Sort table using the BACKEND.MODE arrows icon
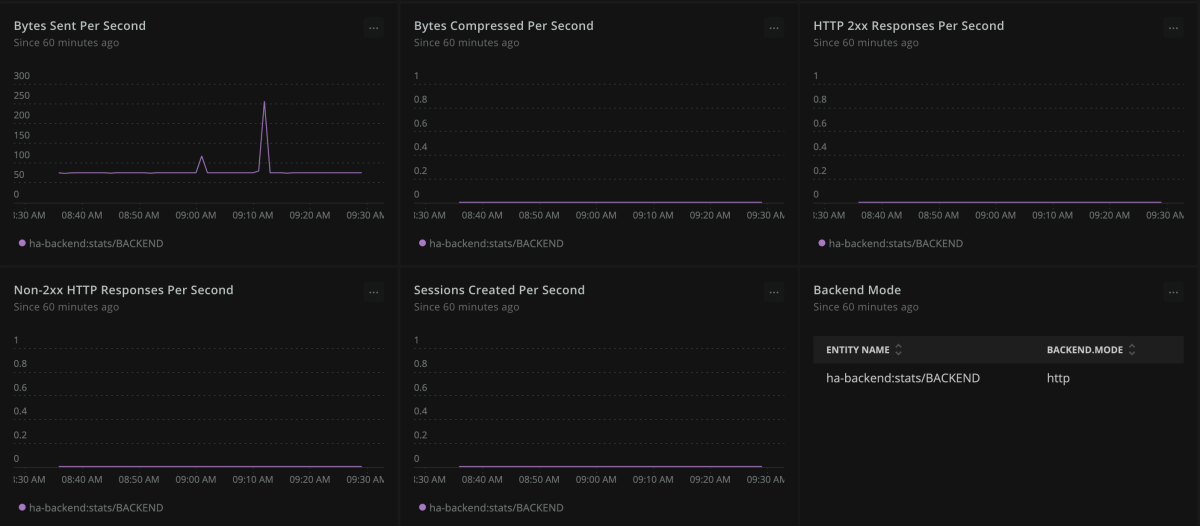The height and width of the screenshot is (526, 1200). pyautogui.click(x=1132, y=350)
